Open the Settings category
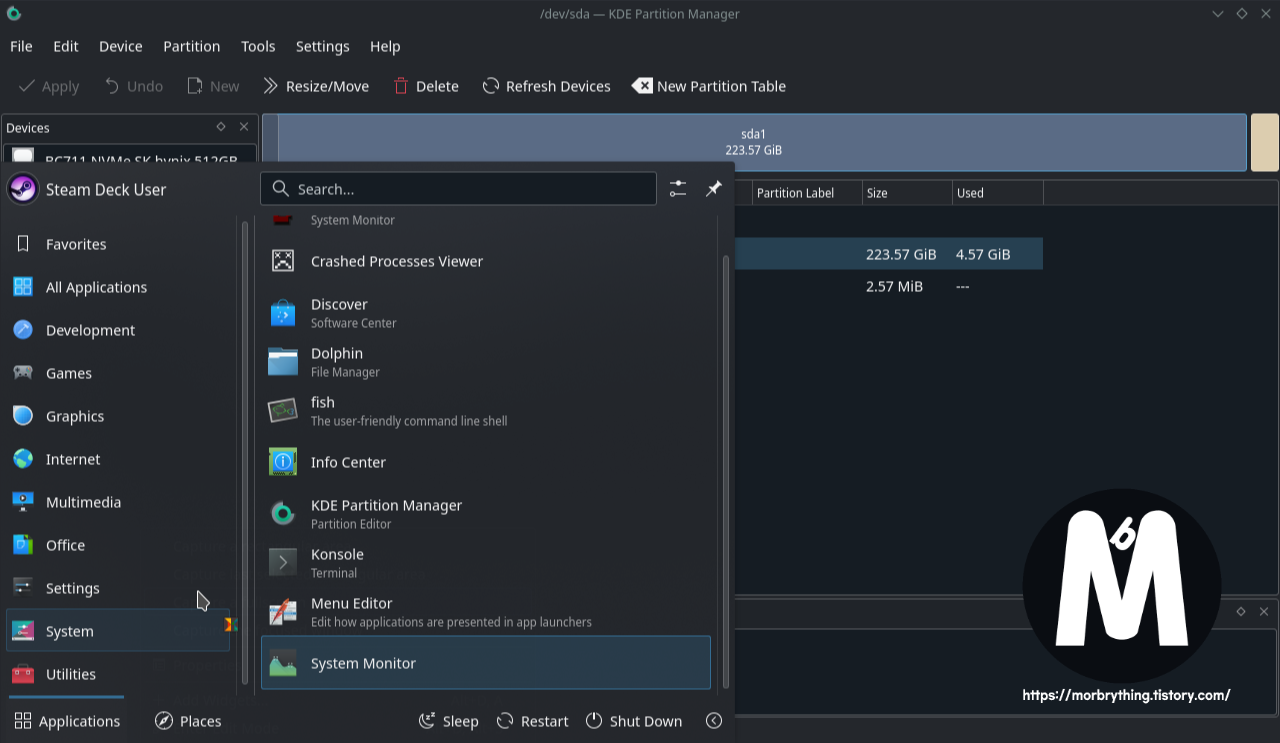This screenshot has height=743, width=1280. click(x=118, y=588)
